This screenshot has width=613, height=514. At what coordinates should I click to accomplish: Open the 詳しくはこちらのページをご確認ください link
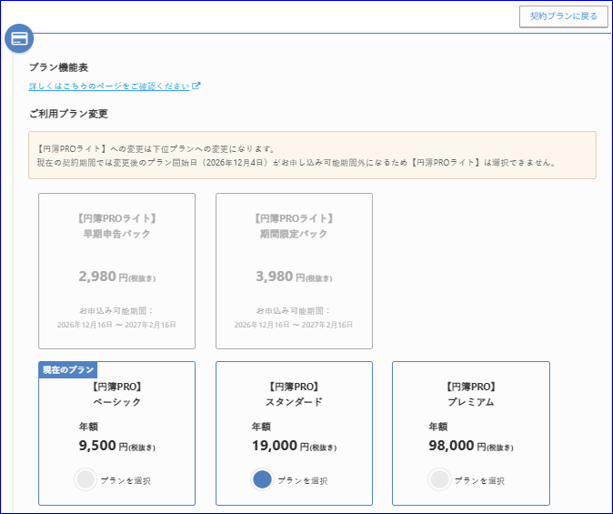[109, 86]
